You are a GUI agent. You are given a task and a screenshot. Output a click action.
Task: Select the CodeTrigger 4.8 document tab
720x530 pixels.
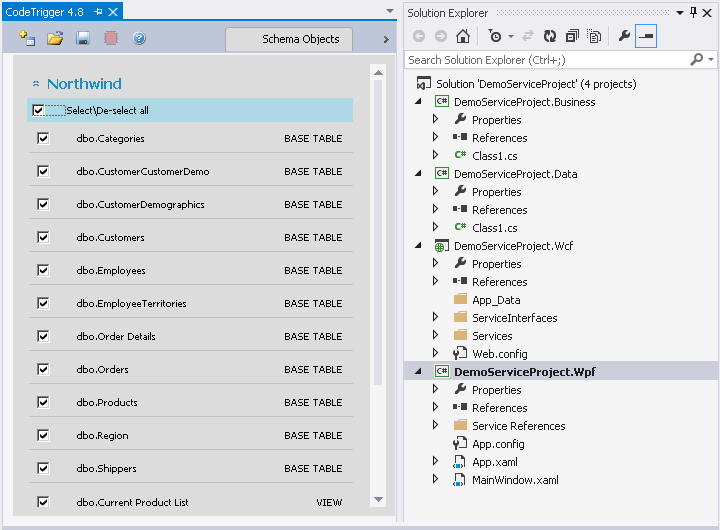46,12
